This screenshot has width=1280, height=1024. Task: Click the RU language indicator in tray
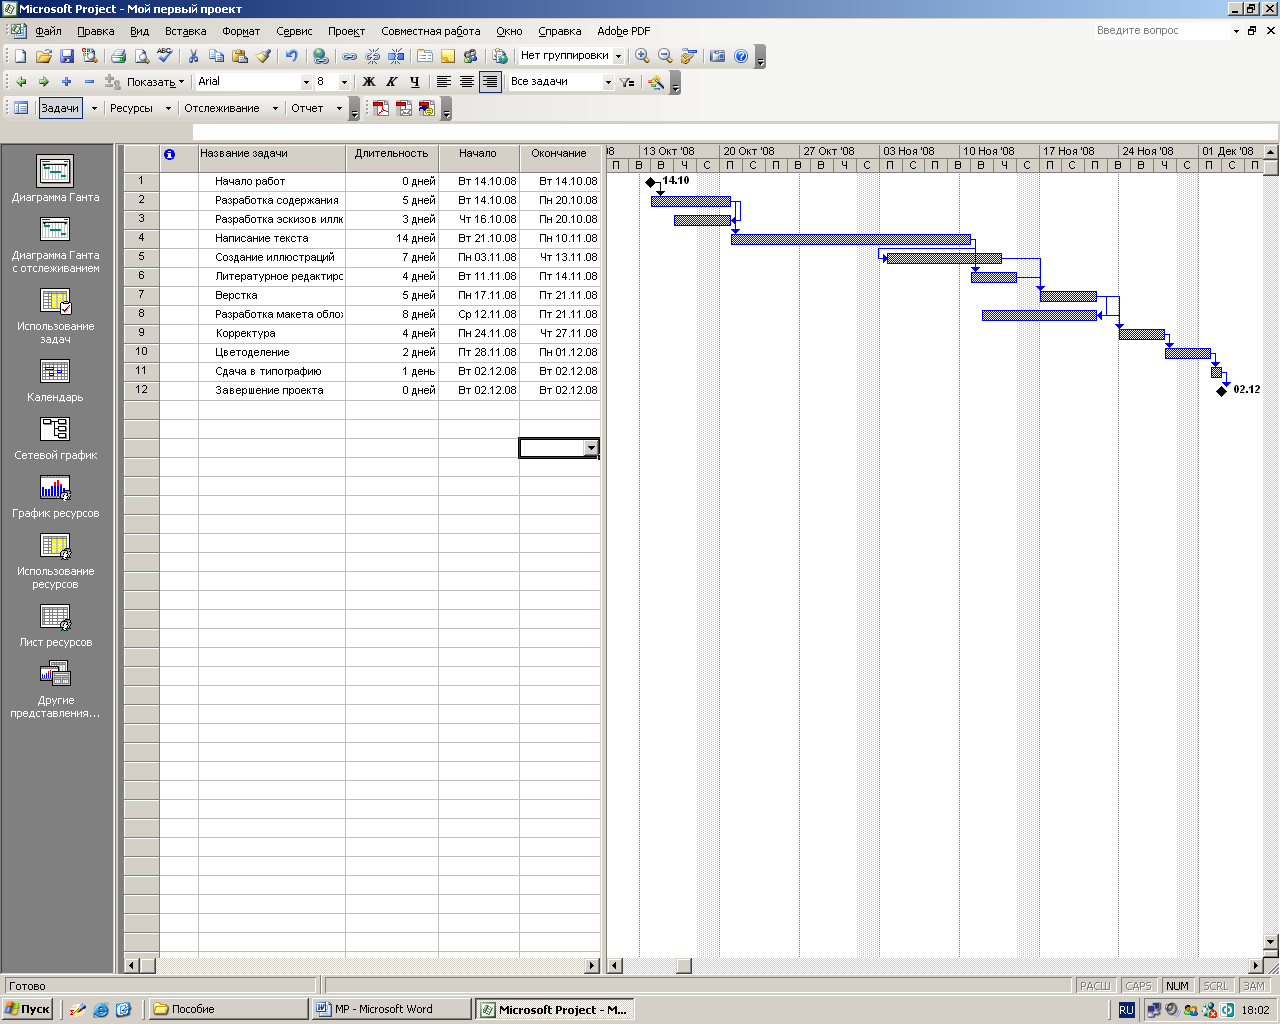(x=1126, y=1010)
